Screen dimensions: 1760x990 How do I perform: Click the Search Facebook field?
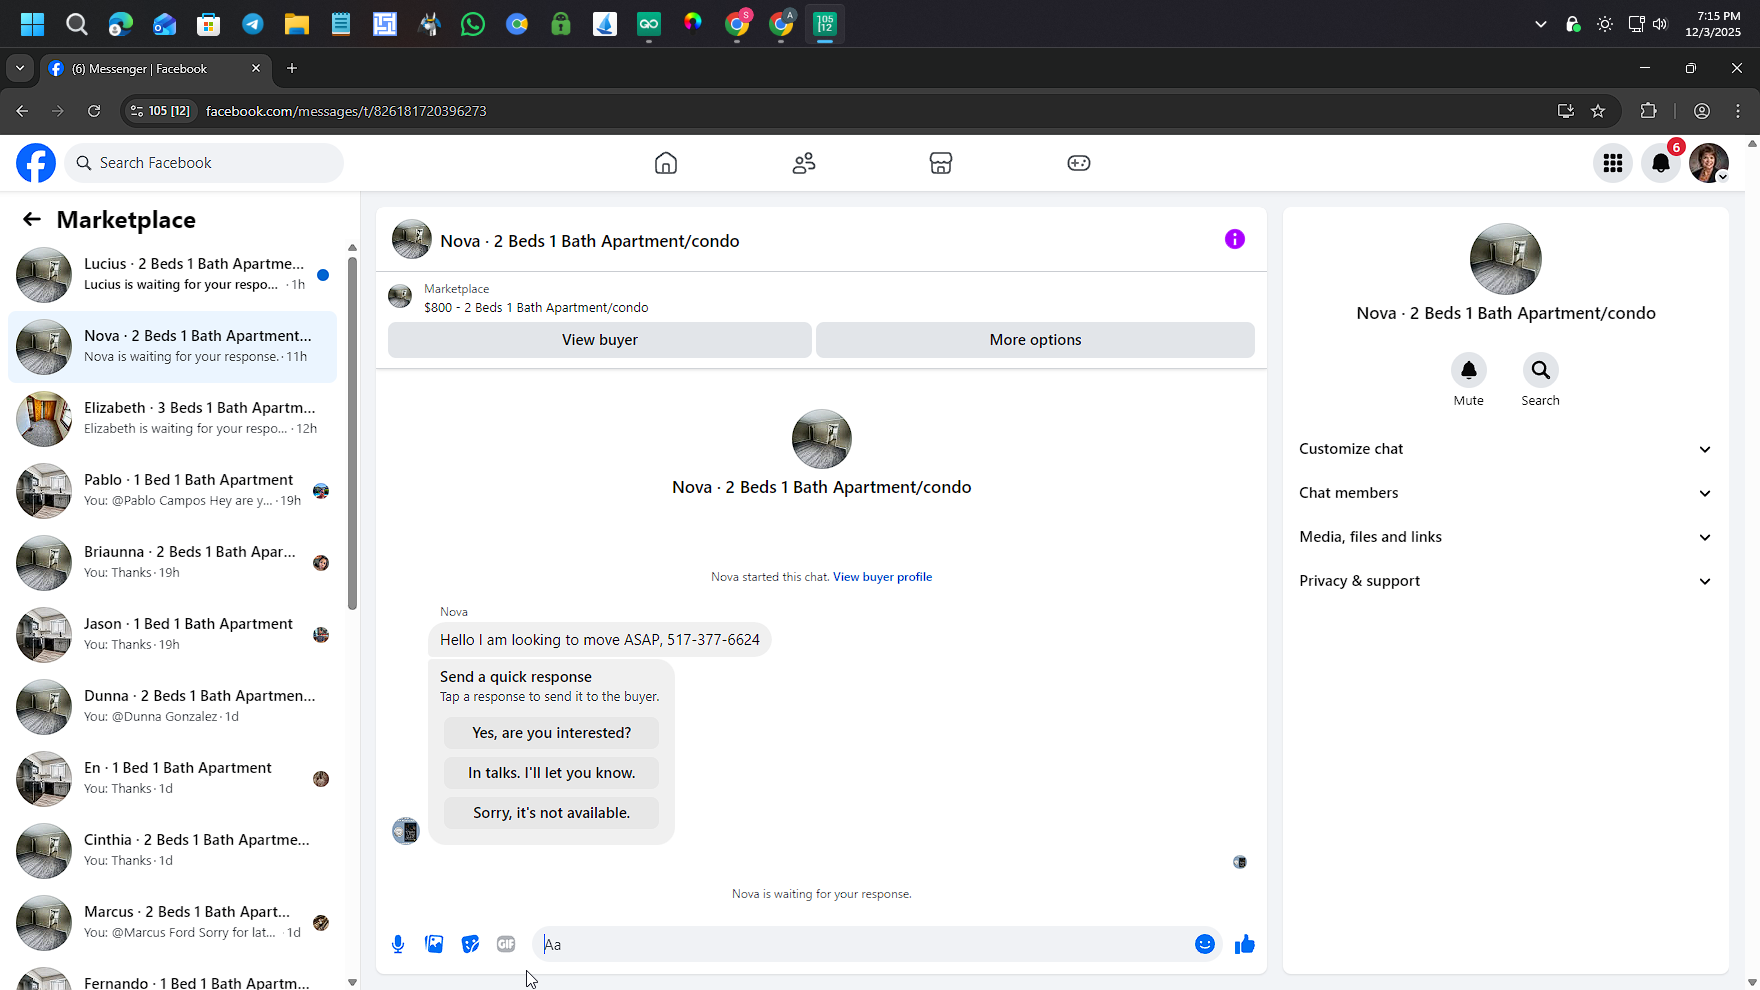coord(204,163)
